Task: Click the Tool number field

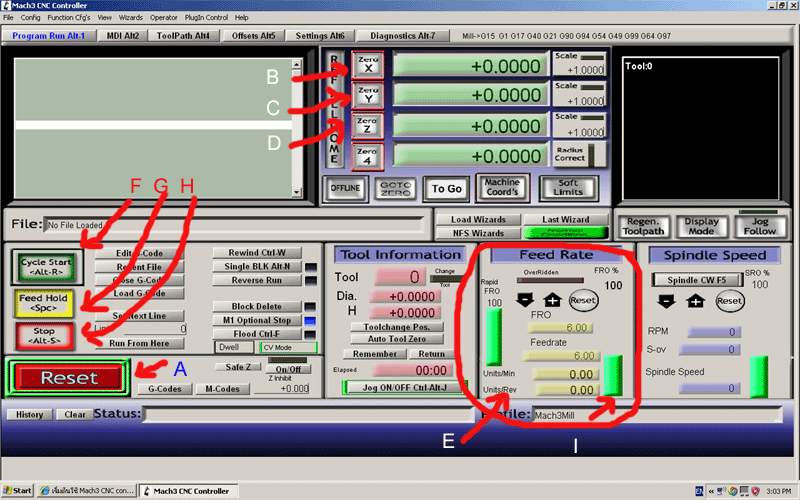Action: (x=399, y=277)
